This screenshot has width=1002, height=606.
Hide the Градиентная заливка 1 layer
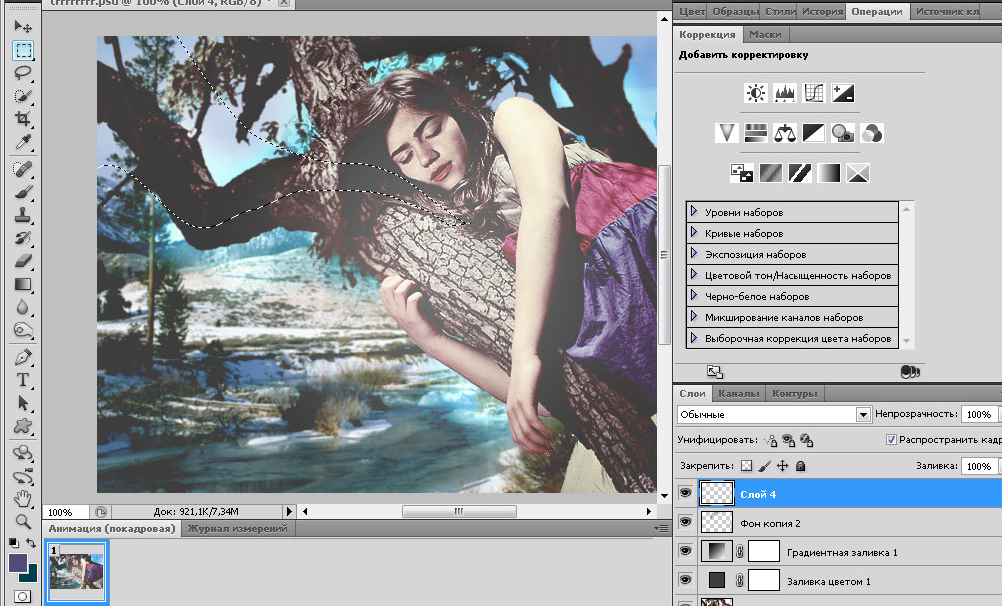pos(686,550)
